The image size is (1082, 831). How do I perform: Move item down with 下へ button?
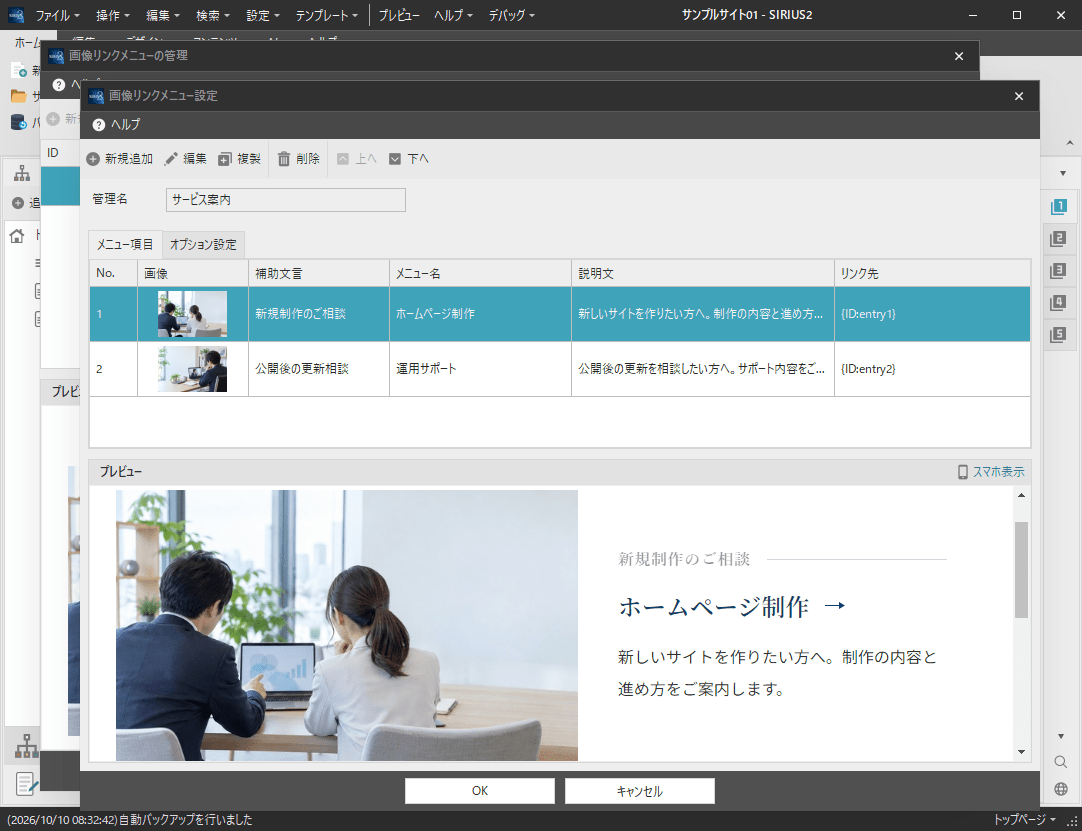(409, 159)
